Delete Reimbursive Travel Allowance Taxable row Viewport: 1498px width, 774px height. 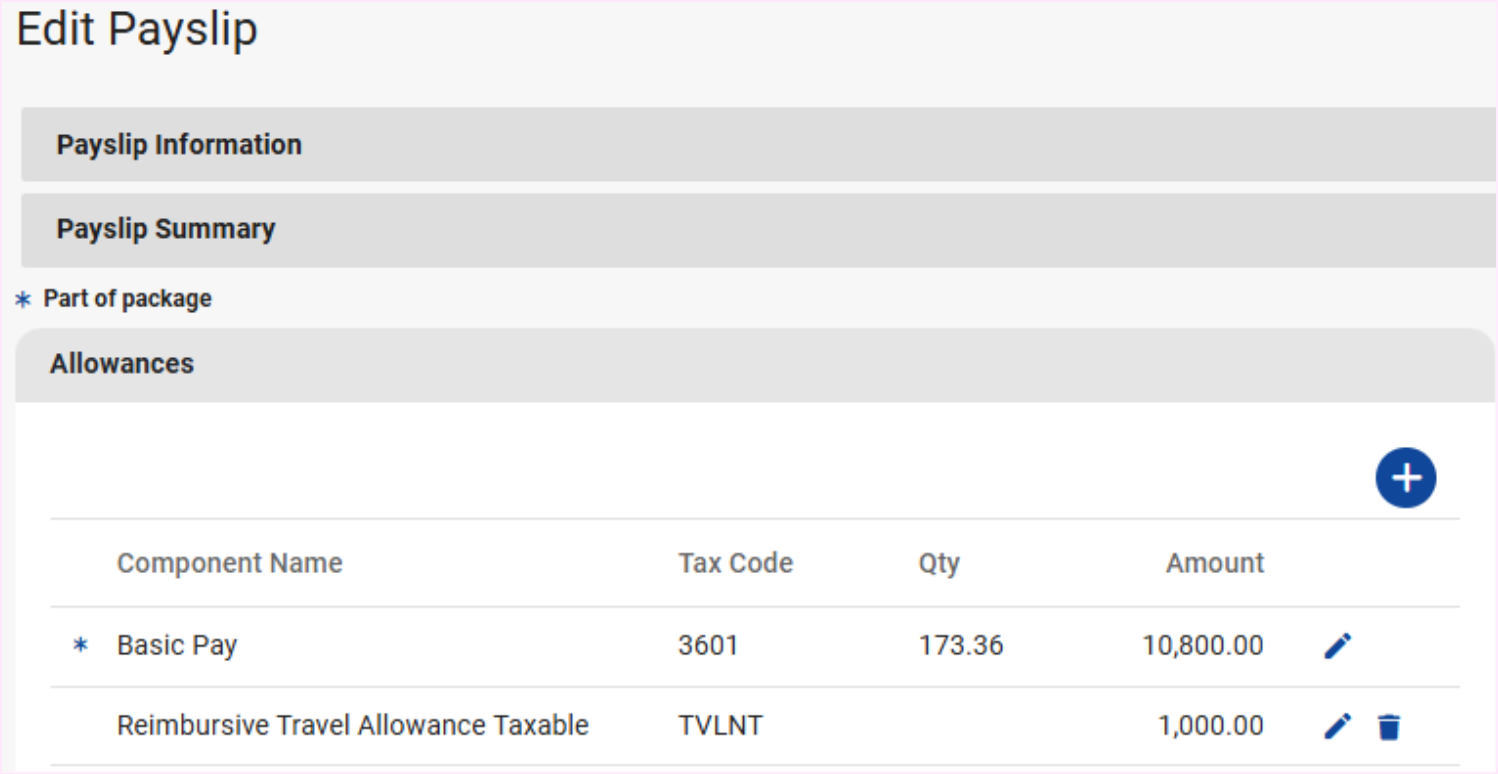1388,727
